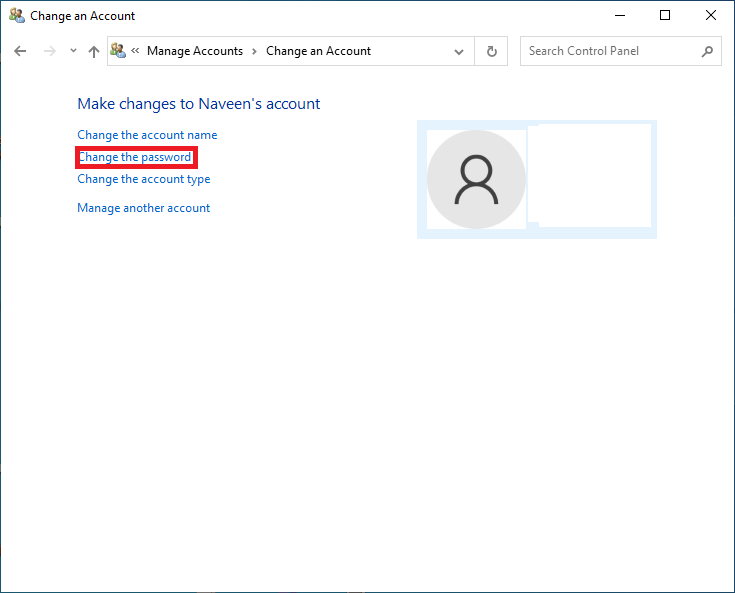This screenshot has height=593, width=735.
Task: Click the Back arrow navigation button
Action: (20, 51)
